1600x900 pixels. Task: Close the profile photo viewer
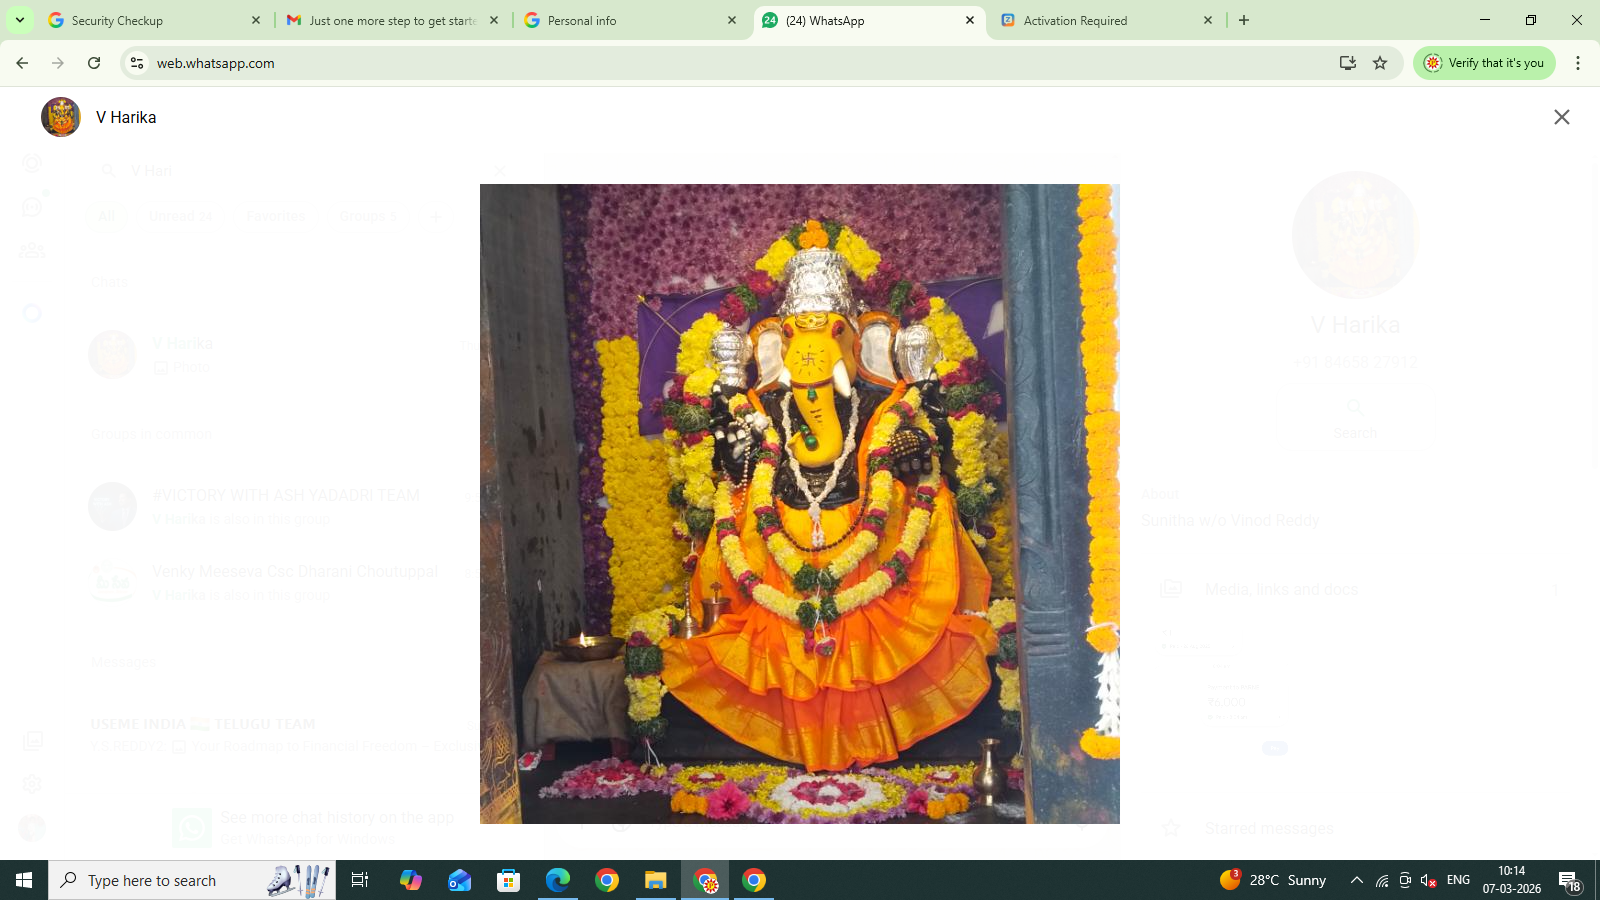click(x=1561, y=117)
